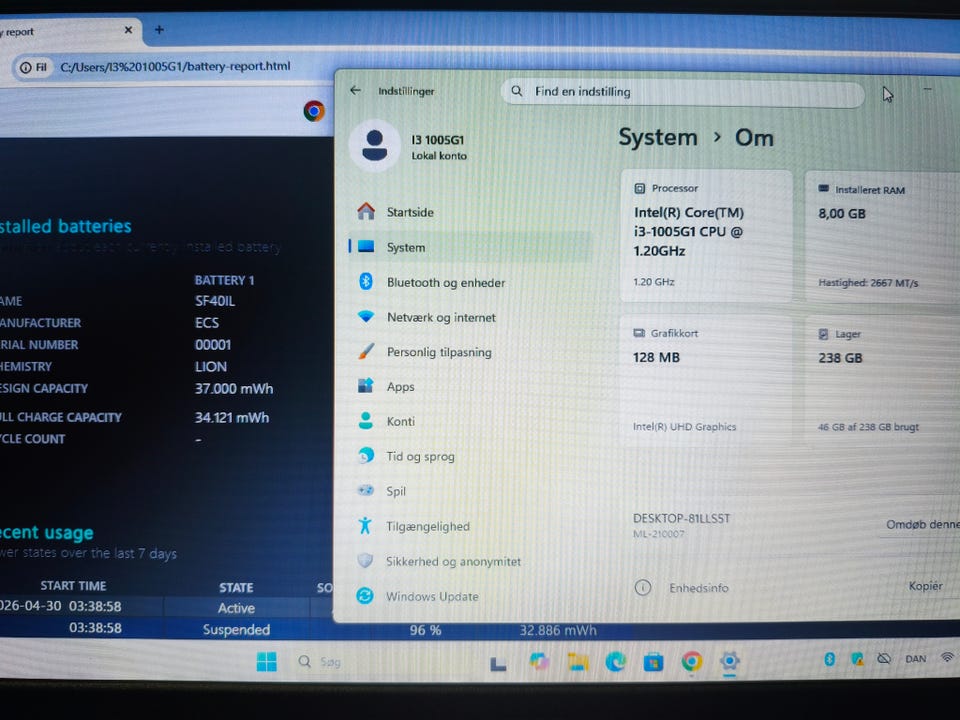Close the battery report browser tab

pos(128,29)
